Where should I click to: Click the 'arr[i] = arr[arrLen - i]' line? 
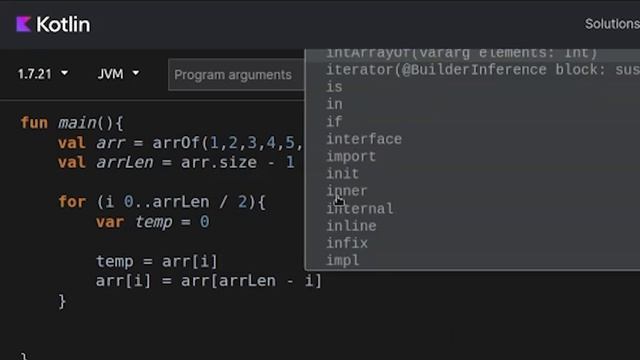[x=209, y=281]
